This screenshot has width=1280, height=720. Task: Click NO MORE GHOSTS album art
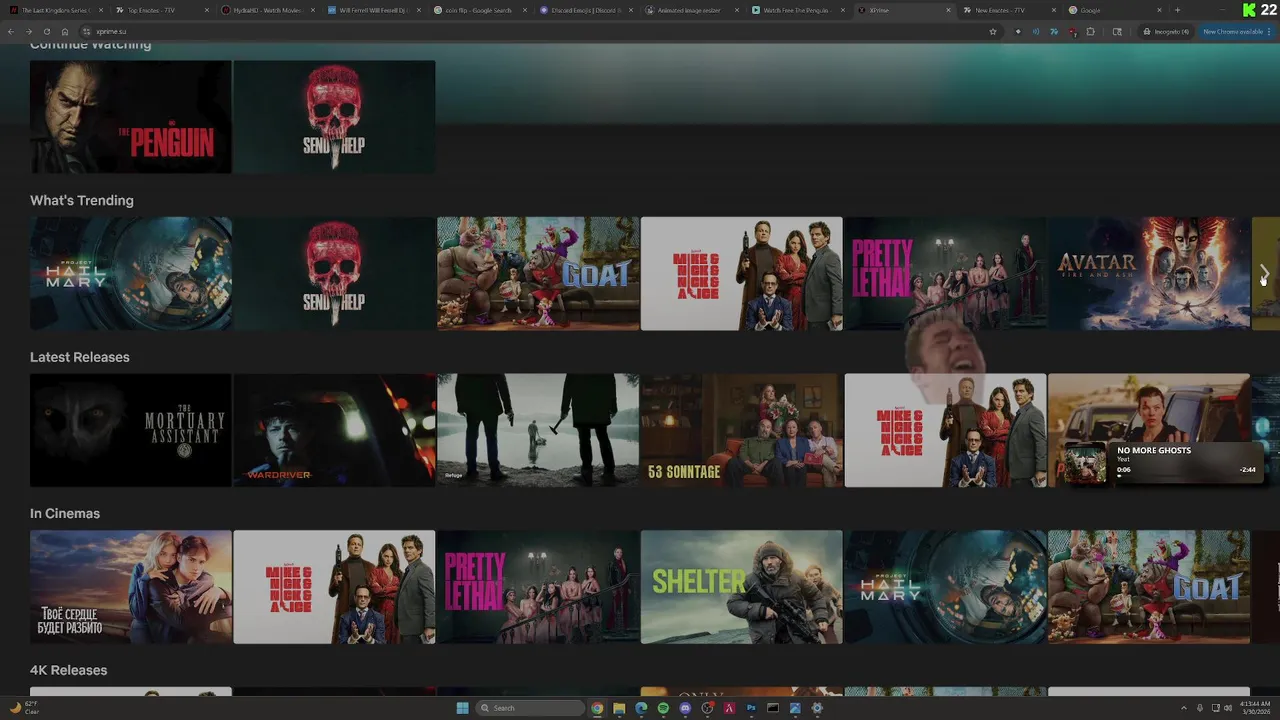(1085, 465)
